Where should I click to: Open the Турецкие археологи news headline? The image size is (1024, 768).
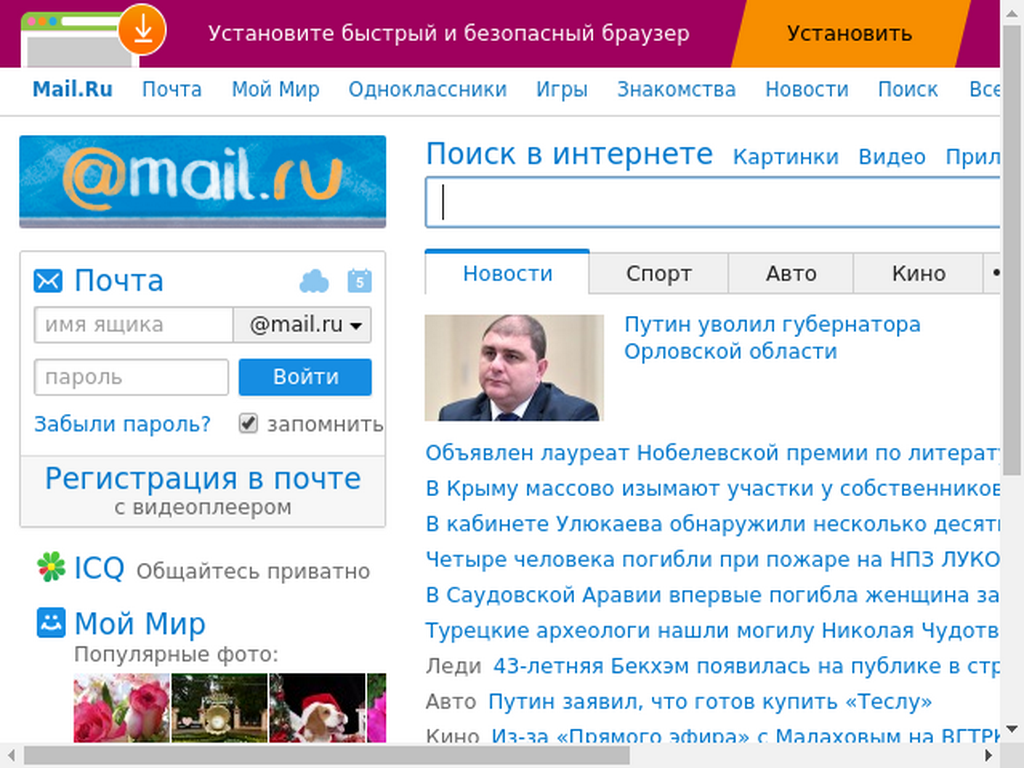(712, 630)
